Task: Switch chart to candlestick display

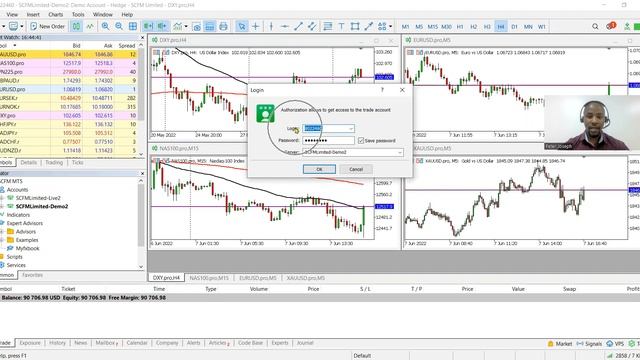Action: pos(76,26)
